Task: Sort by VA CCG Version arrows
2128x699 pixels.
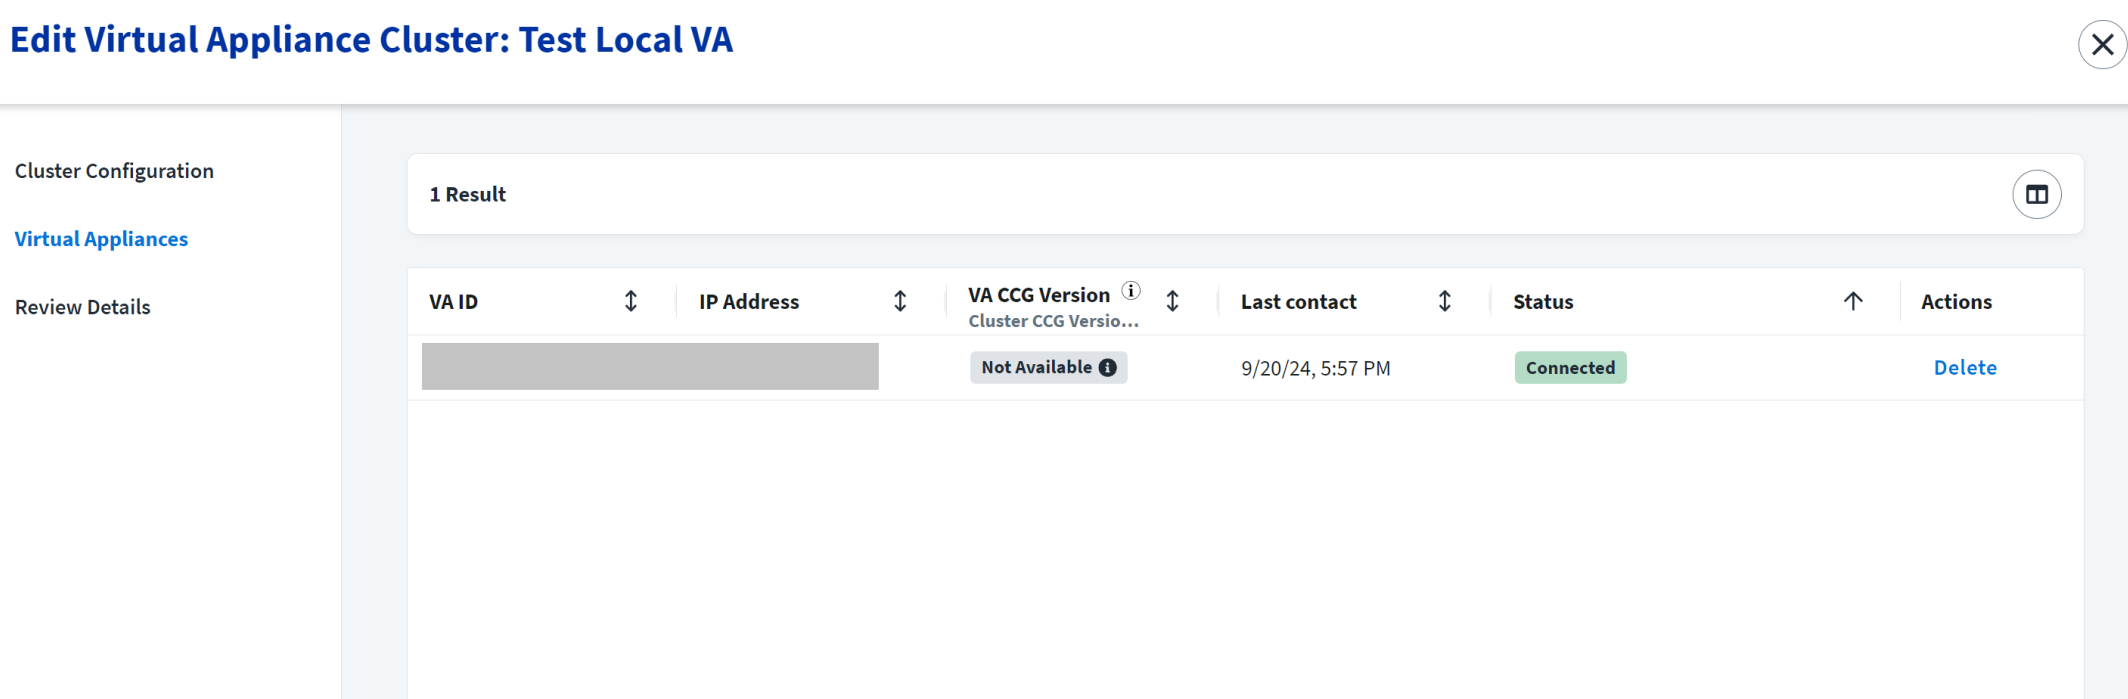Action: (1173, 301)
